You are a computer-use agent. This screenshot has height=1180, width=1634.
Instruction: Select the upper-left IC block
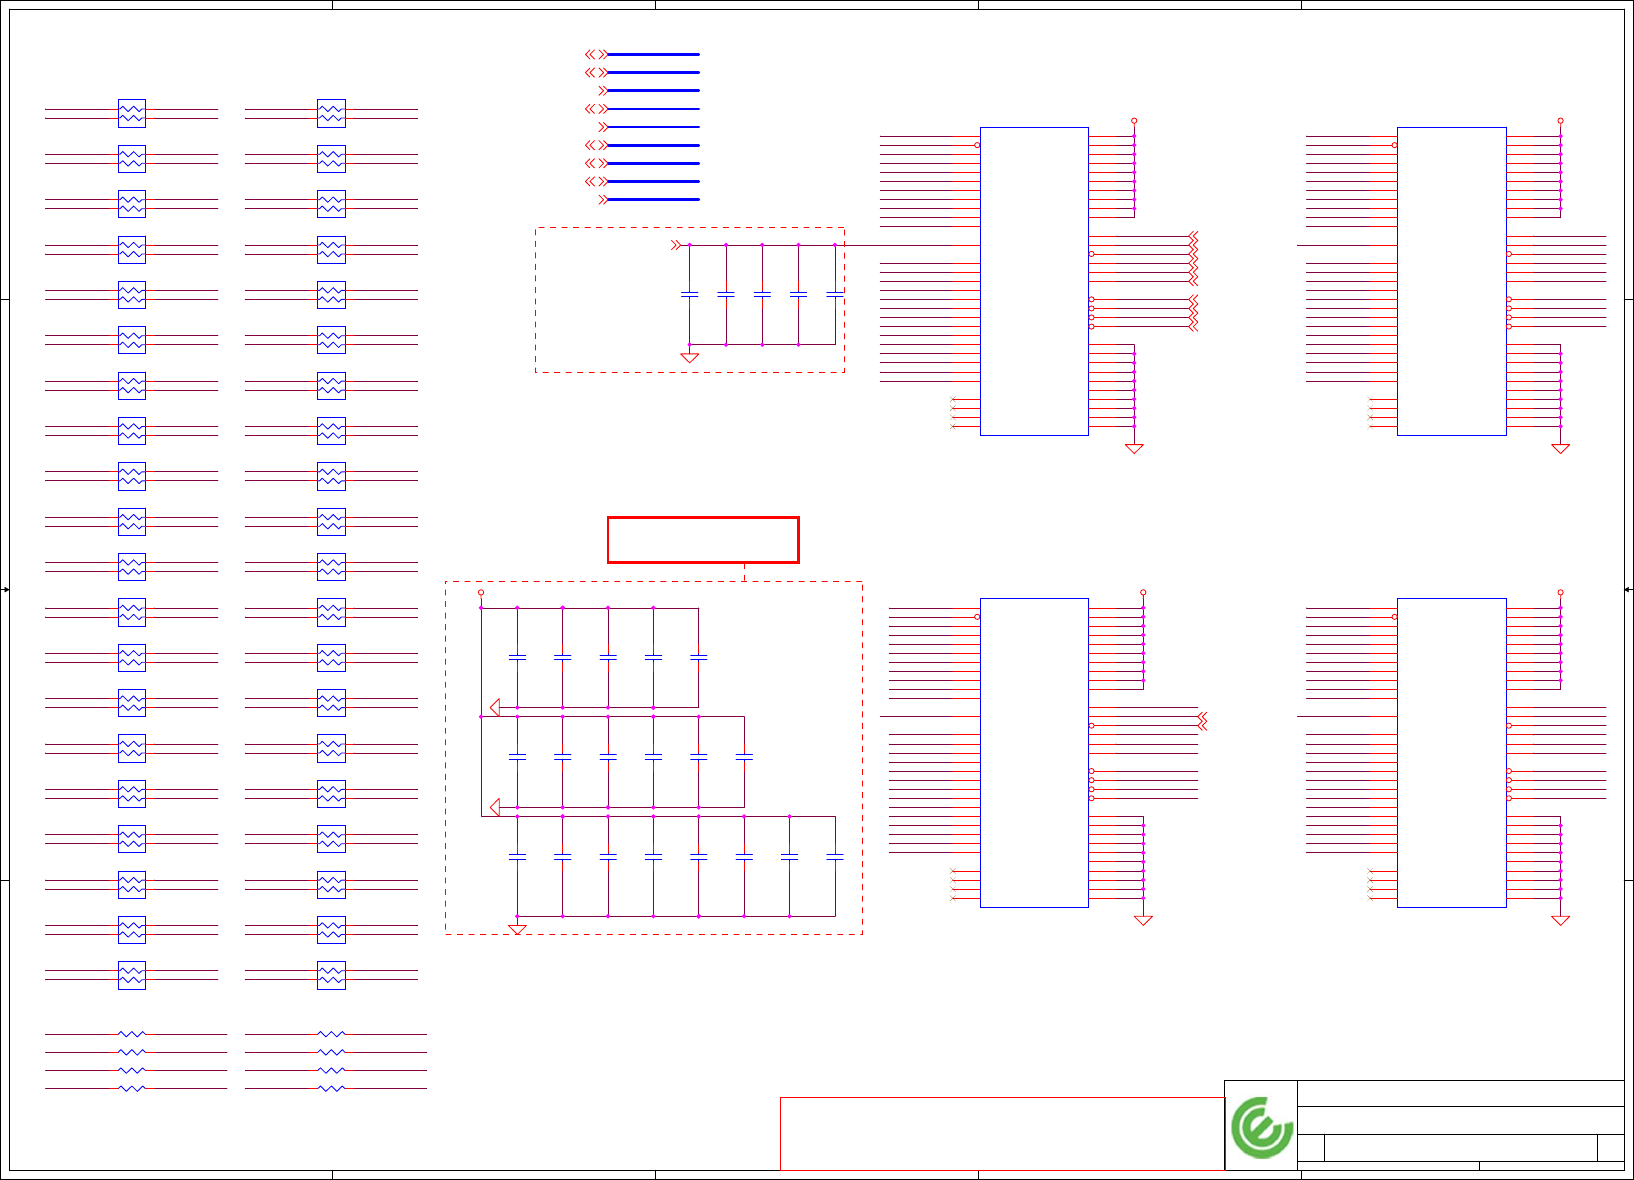1034,281
